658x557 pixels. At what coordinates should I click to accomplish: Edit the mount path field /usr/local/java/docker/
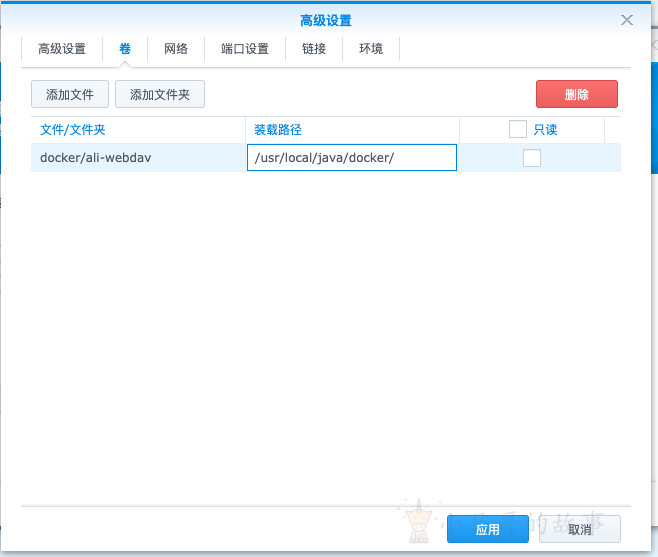(x=352, y=157)
